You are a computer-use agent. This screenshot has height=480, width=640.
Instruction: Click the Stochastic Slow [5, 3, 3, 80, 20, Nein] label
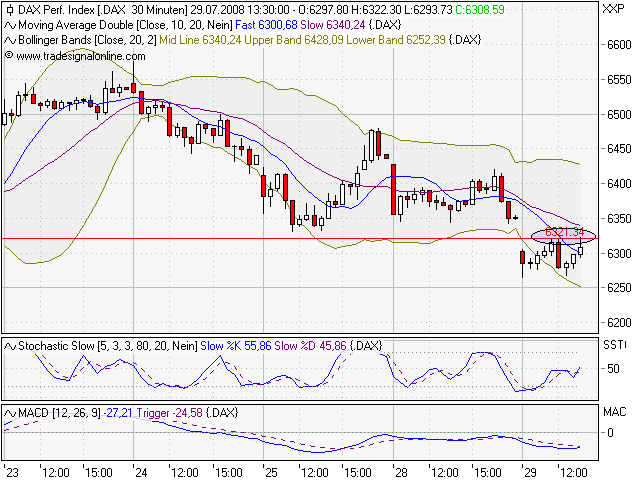point(108,346)
